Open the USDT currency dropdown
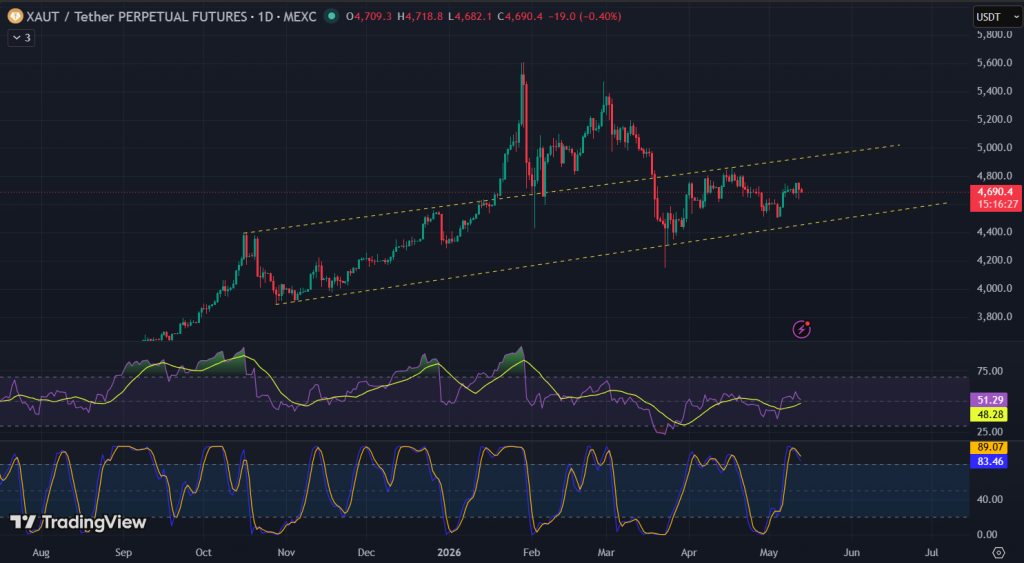Viewport: 1024px width, 563px height. point(997,16)
